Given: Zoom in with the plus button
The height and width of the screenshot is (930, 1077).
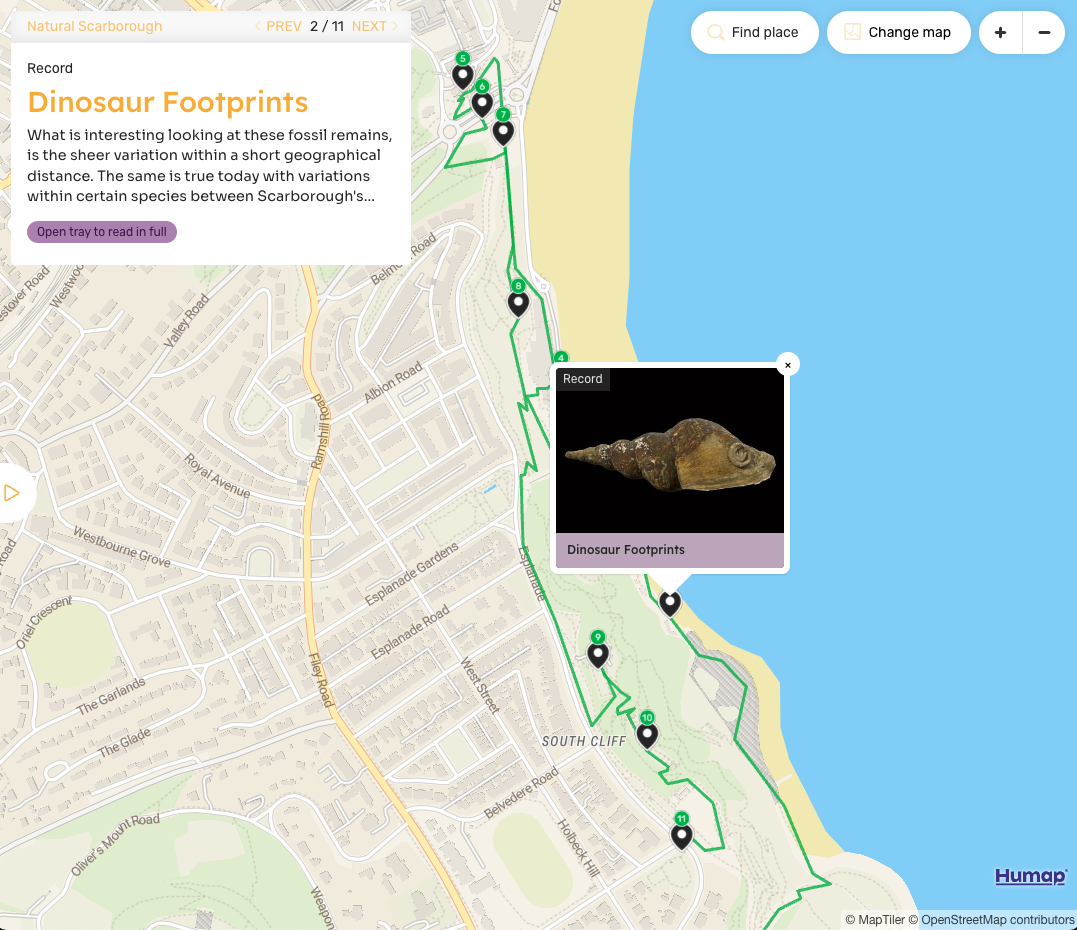Looking at the screenshot, I should coord(1000,32).
